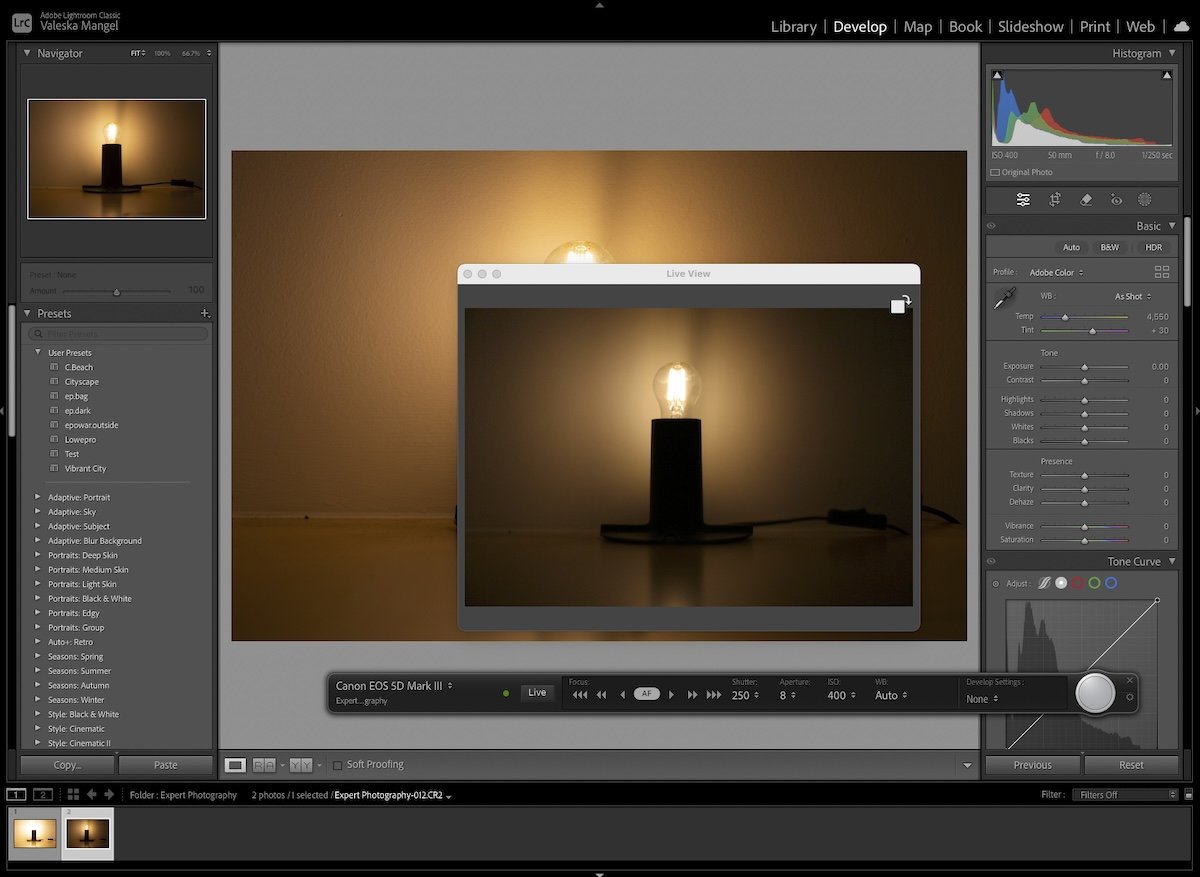The height and width of the screenshot is (877, 1200).
Task: Select the green channel in Tone Curve
Action: [x=1094, y=582]
